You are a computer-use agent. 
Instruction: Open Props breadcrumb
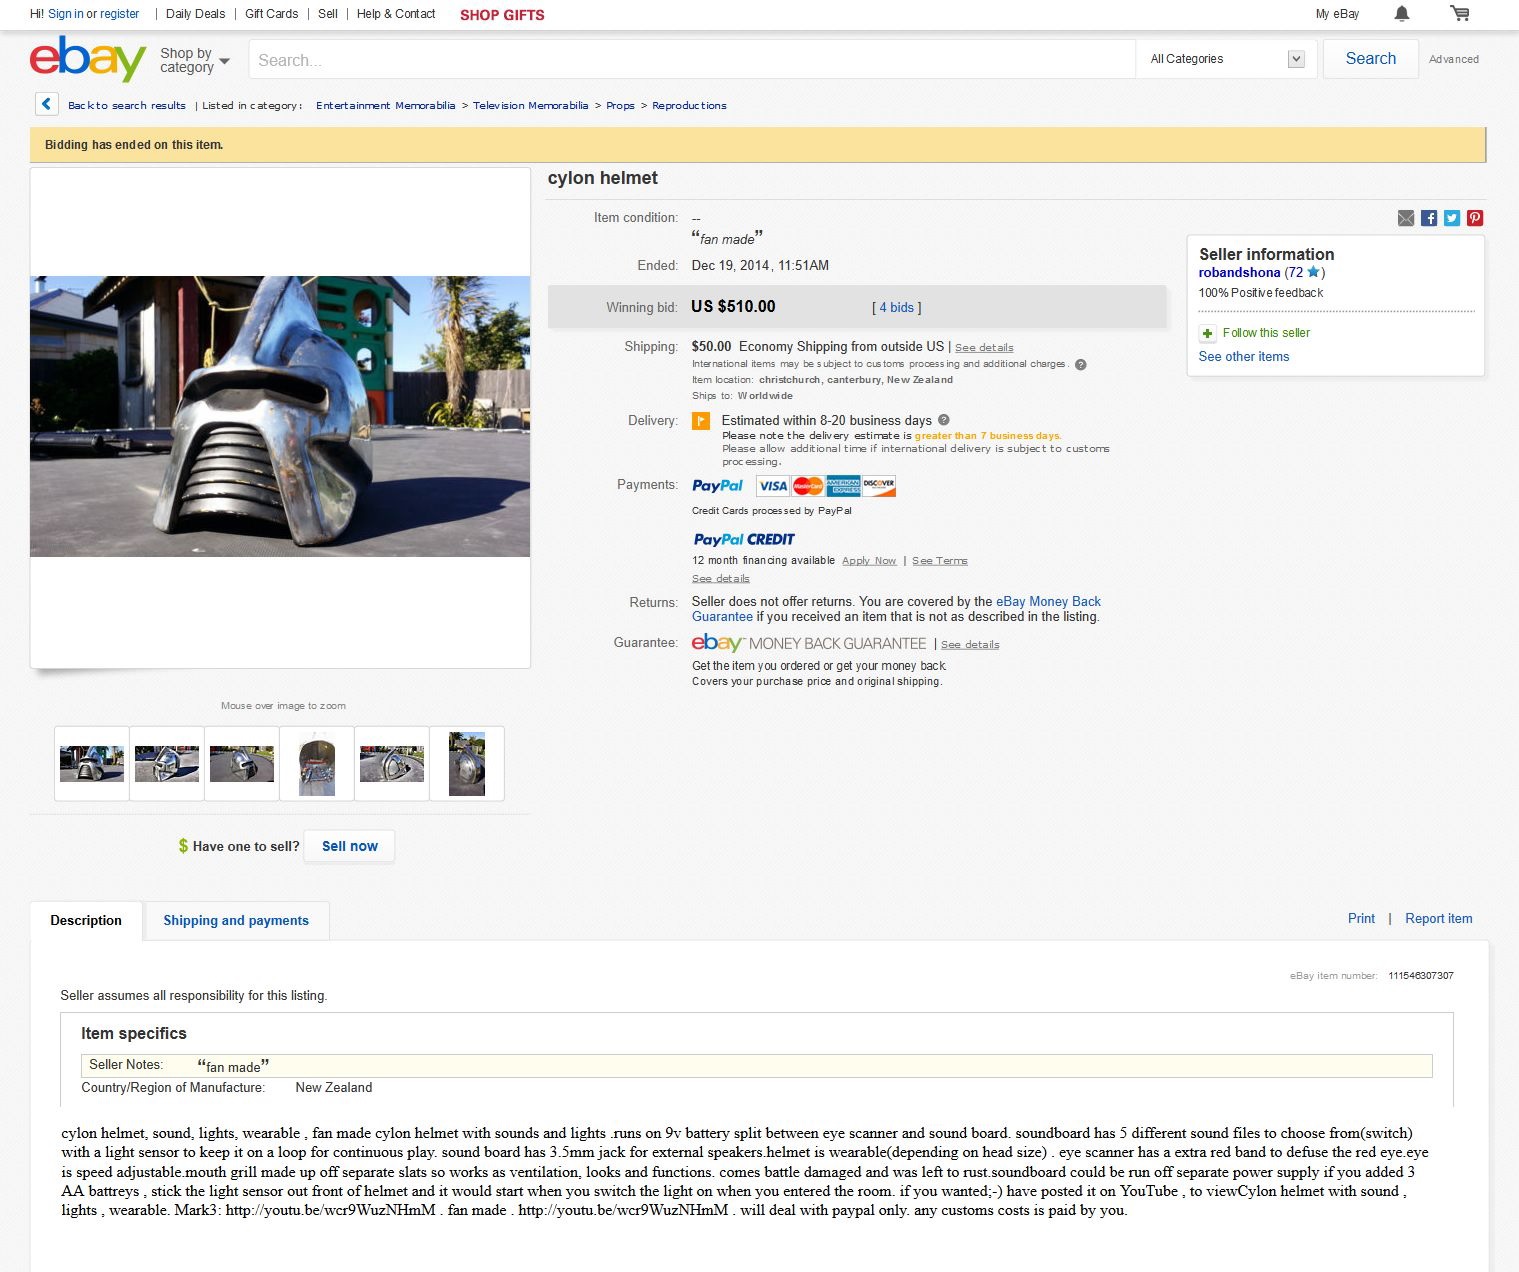(620, 105)
